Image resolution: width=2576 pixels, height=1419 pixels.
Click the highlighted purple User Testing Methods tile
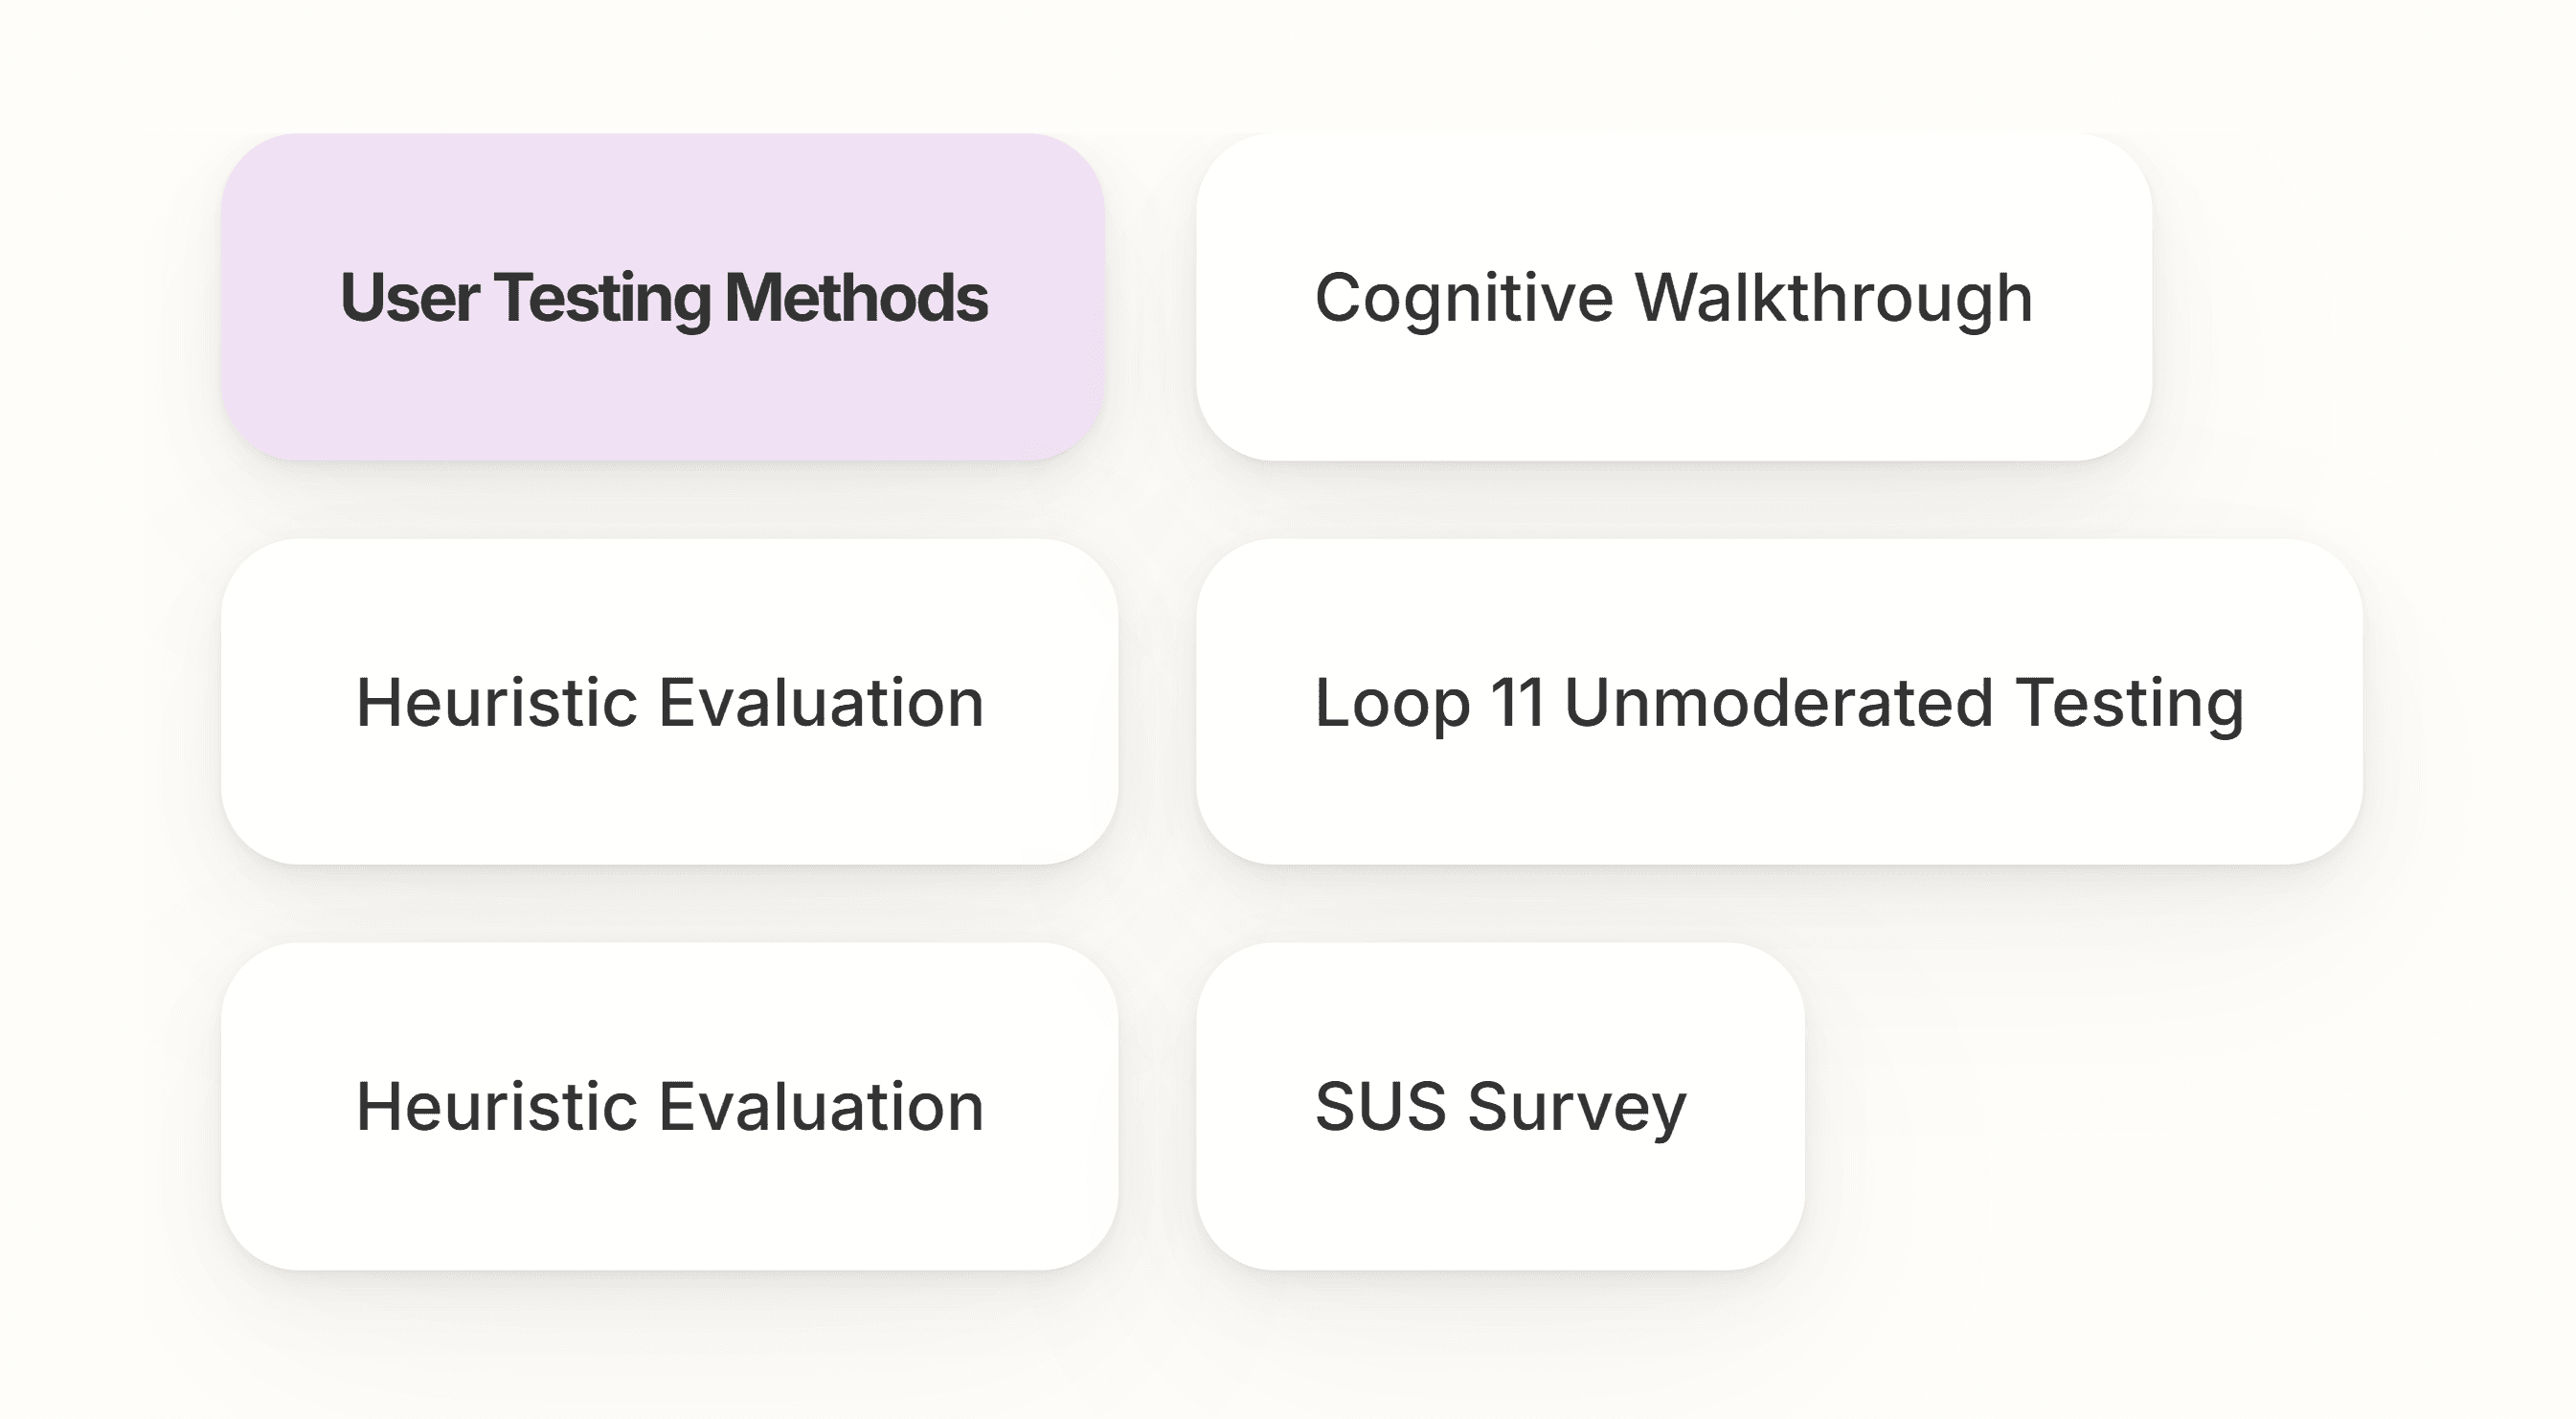tap(663, 297)
